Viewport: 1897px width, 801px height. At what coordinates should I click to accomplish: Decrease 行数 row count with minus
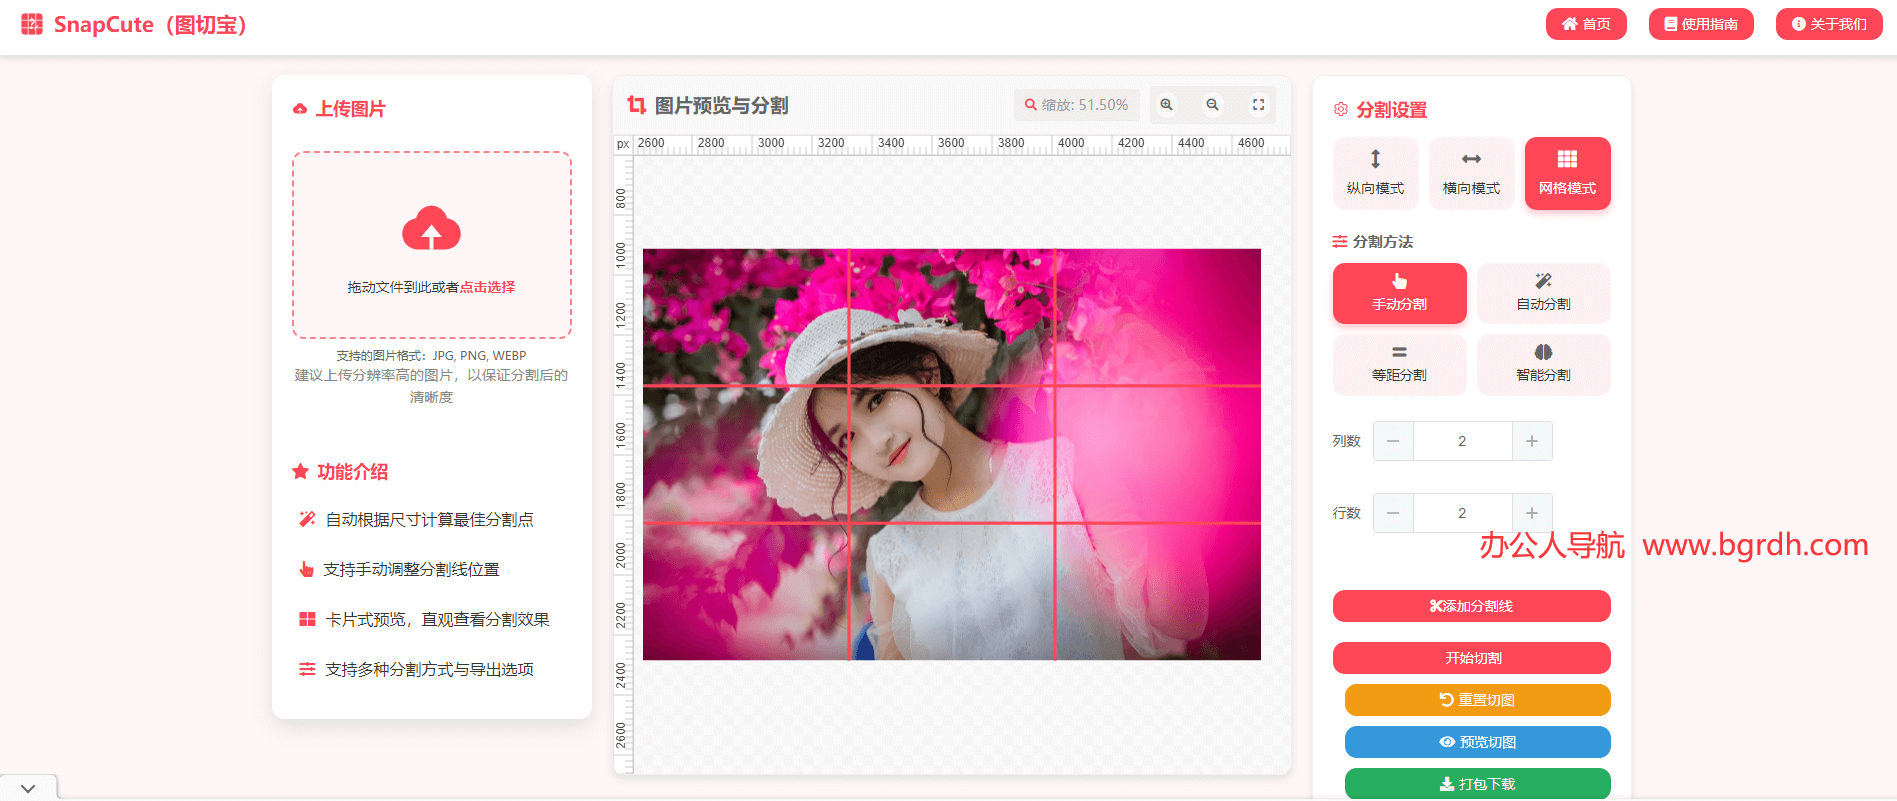click(1393, 513)
